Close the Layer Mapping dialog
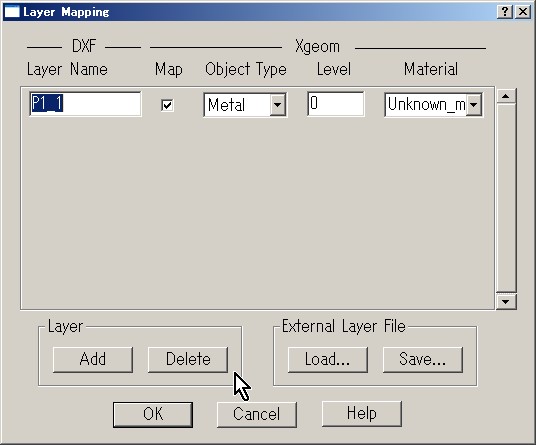Image resolution: width=536 pixels, height=445 pixels. pos(523,12)
